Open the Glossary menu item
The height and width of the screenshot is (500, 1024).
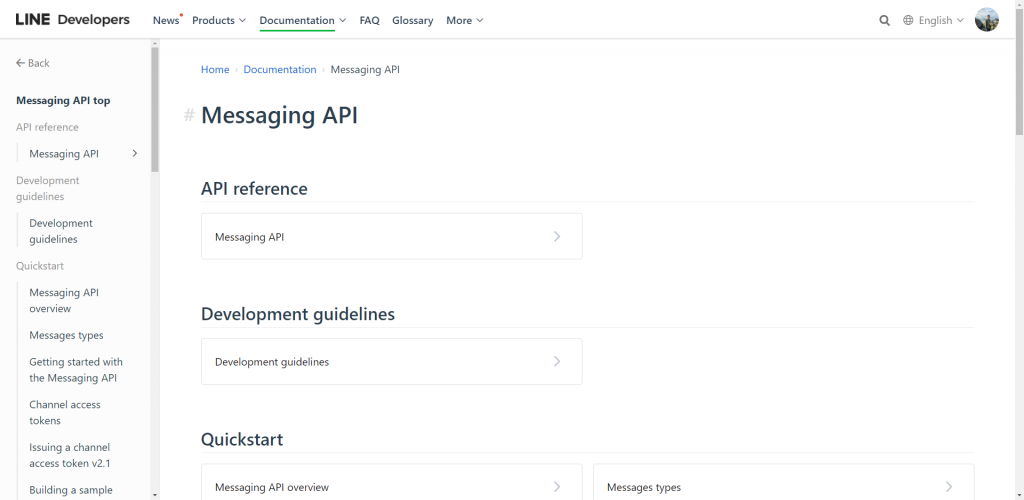coord(412,20)
